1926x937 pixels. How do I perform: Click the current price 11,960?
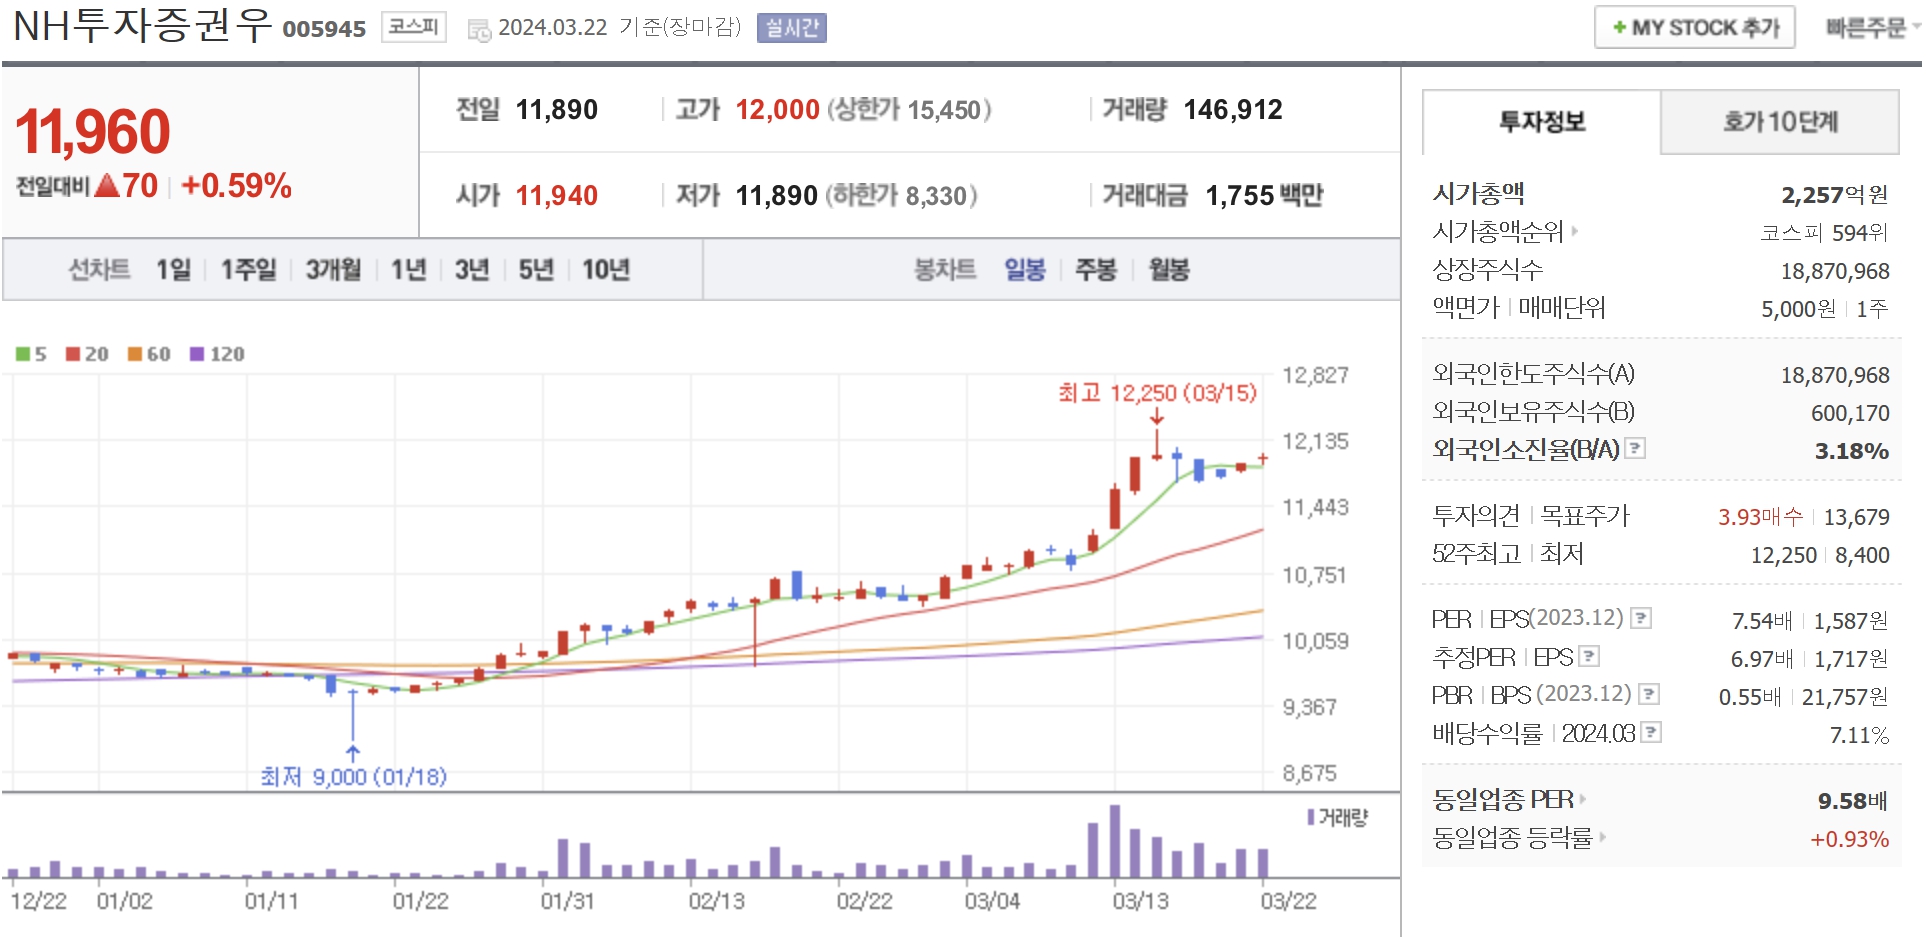coord(92,131)
